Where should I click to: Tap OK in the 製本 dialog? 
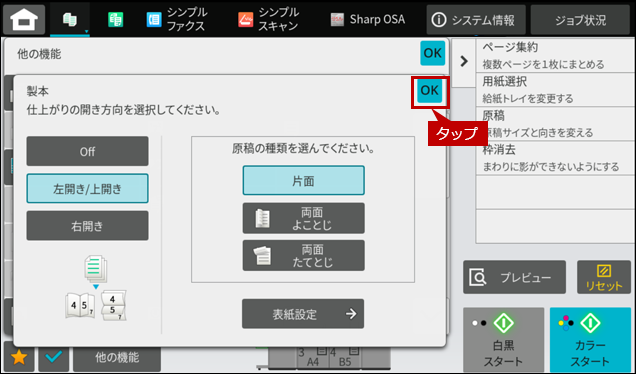430,91
